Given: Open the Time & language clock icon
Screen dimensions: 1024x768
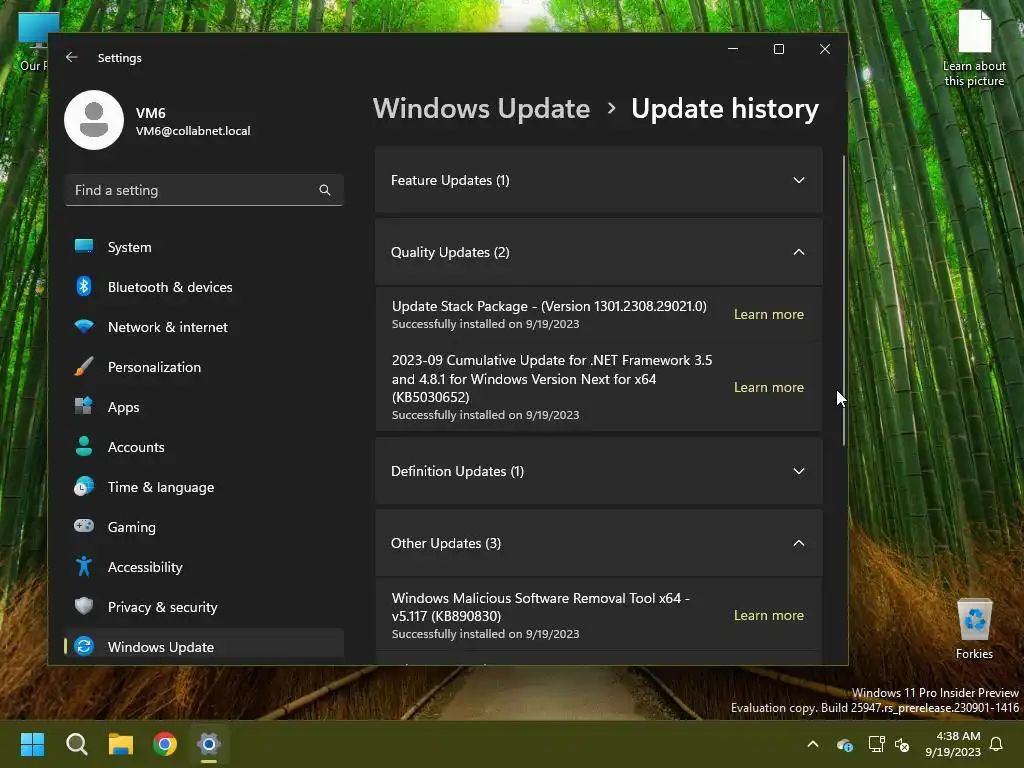Looking at the screenshot, I should (x=84, y=487).
